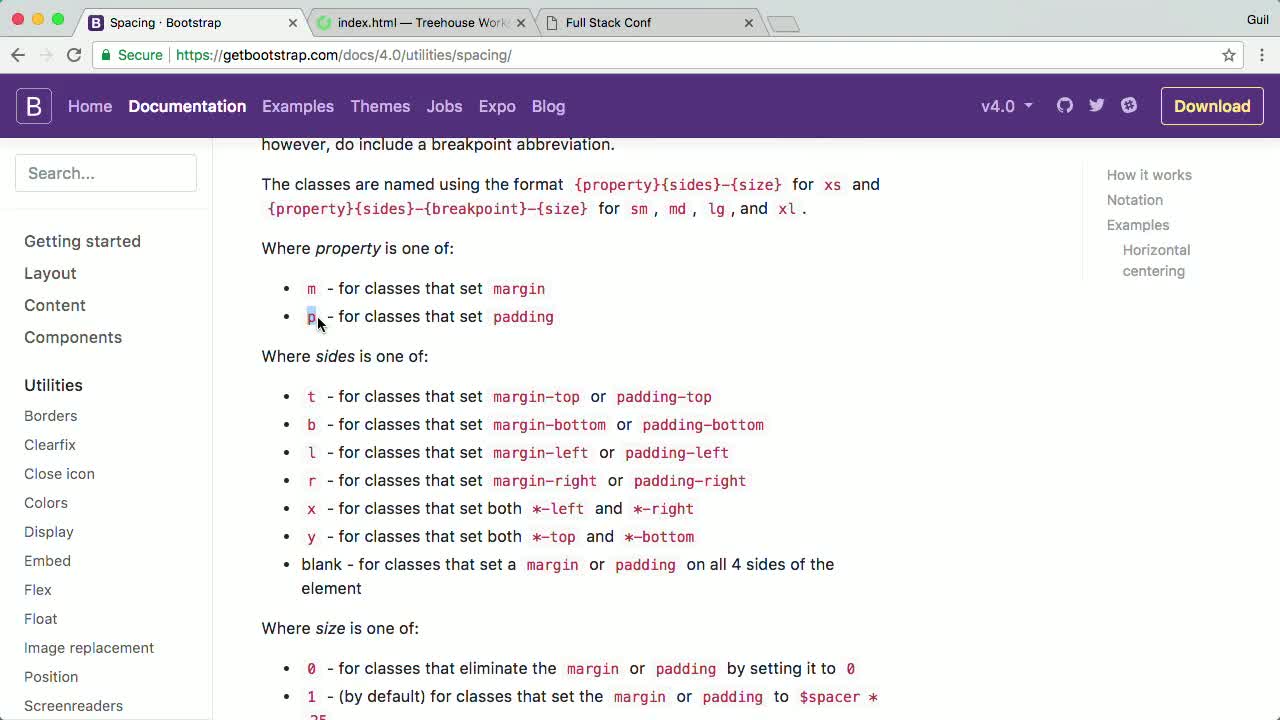Open the Themes nav link
Viewport: 1280px width, 720px height.
coord(380,106)
